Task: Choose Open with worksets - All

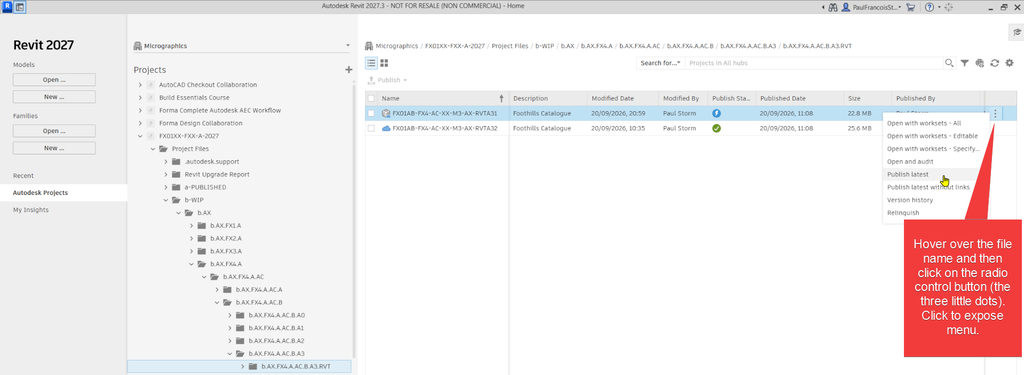Action: point(923,123)
